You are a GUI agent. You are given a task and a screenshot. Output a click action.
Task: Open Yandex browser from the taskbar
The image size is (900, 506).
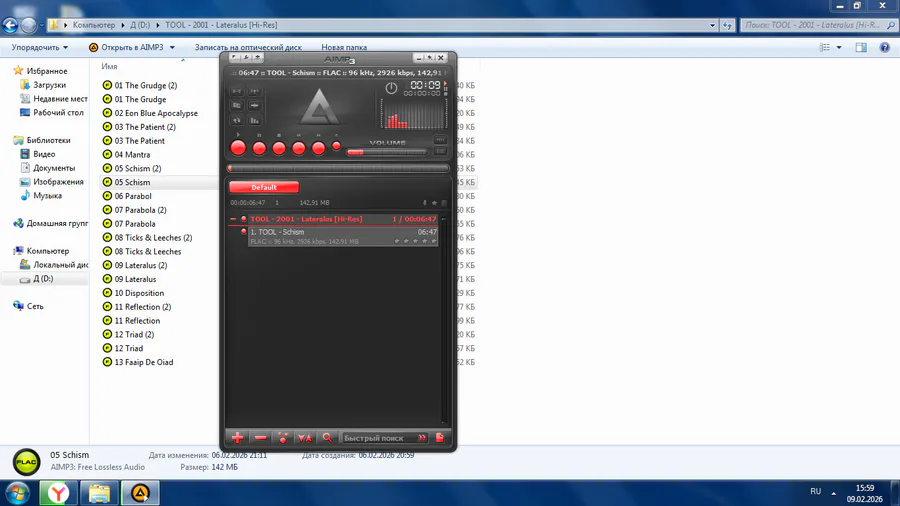point(58,493)
